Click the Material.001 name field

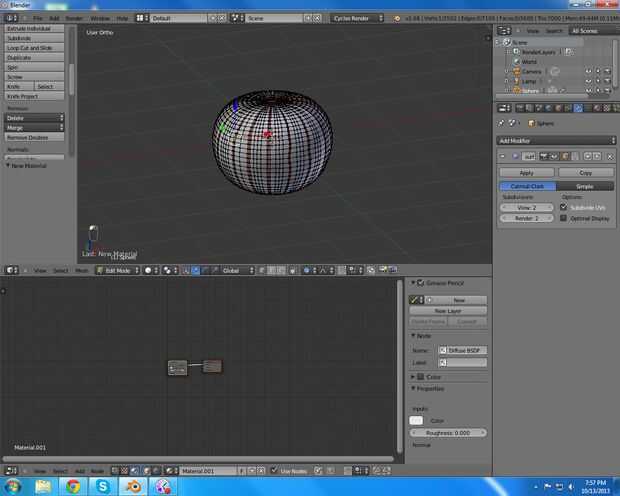coord(208,471)
